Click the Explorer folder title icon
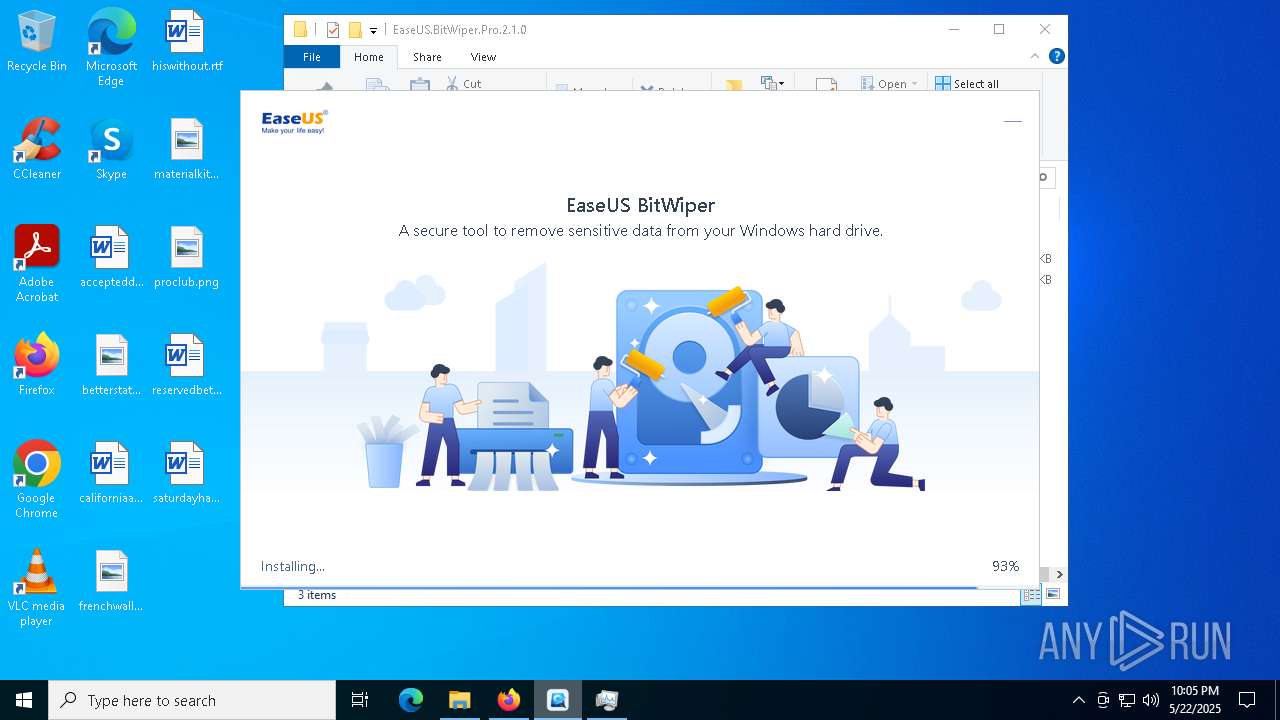The image size is (1280, 720). 300,30
